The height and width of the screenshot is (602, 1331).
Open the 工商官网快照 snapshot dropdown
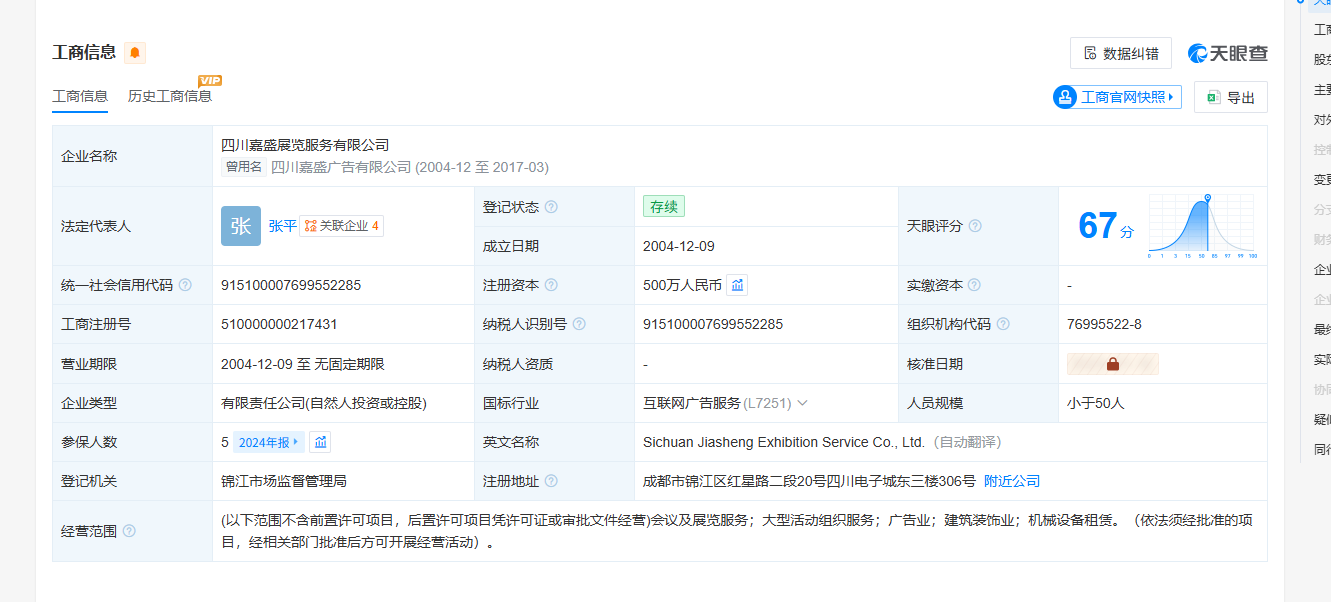1117,97
